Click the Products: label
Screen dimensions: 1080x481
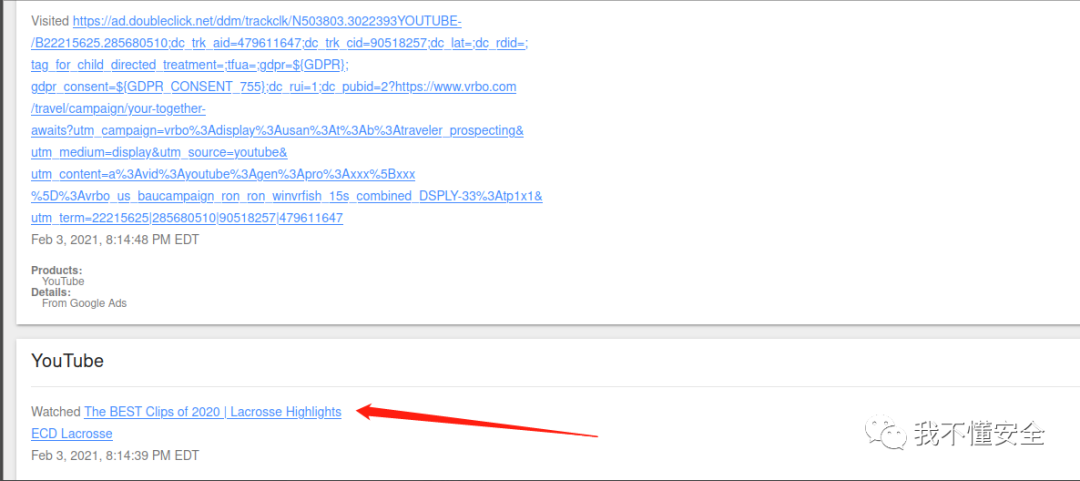coord(56,270)
